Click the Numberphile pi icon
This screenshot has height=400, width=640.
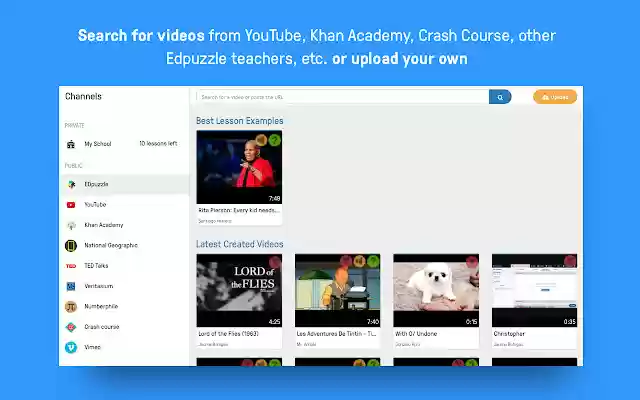click(71, 307)
